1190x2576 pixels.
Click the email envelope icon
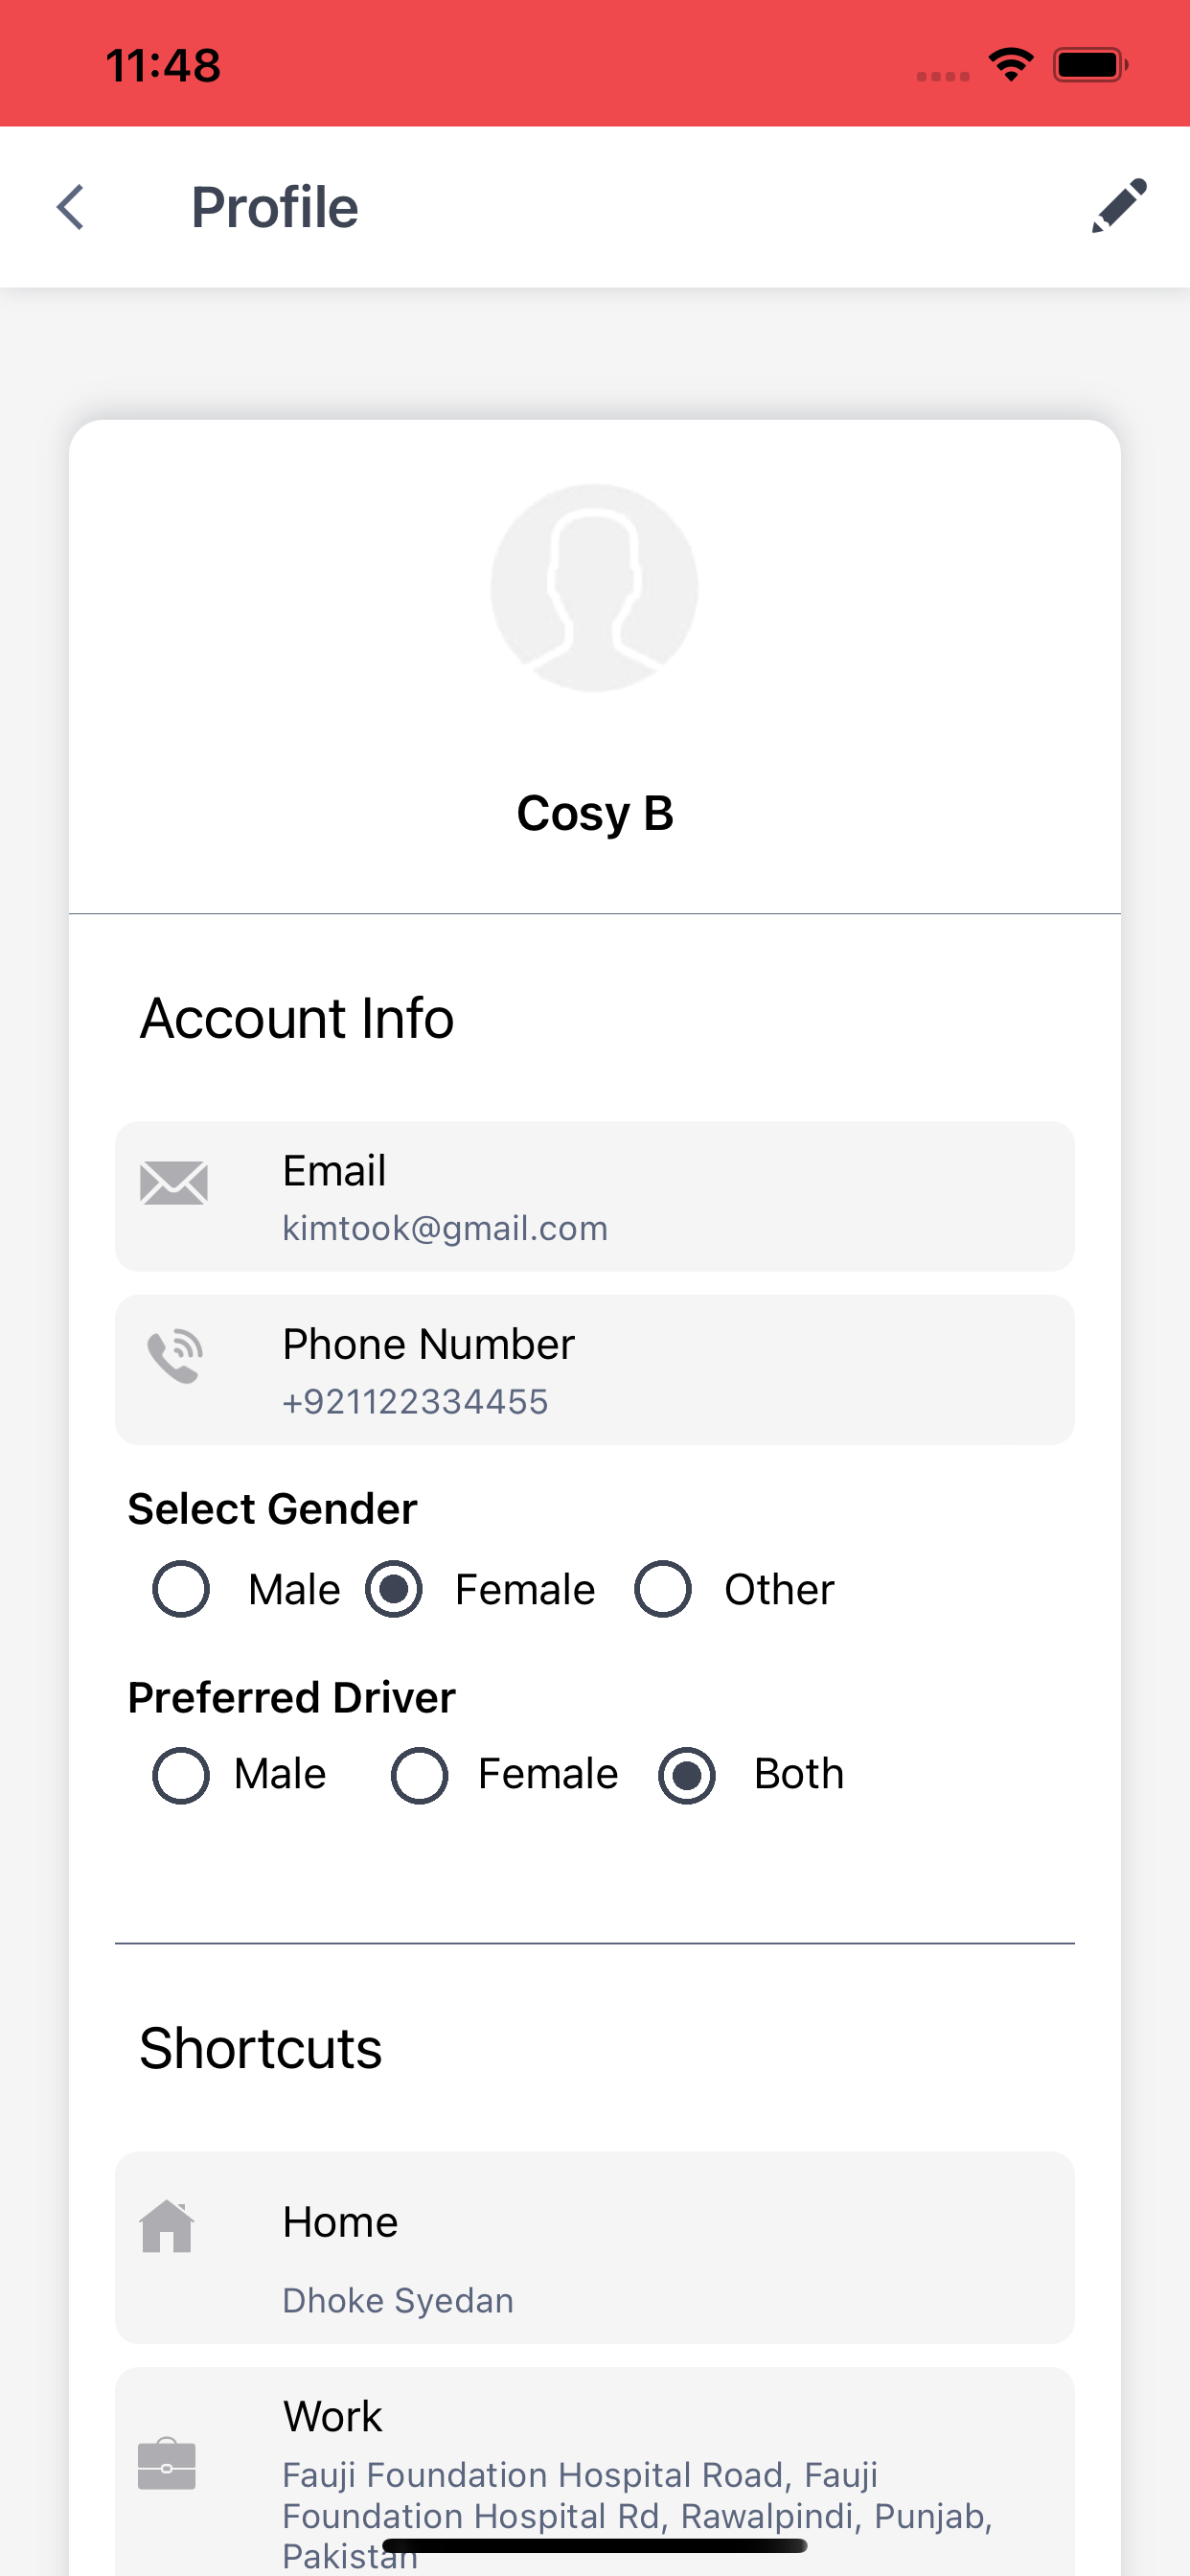click(174, 1183)
